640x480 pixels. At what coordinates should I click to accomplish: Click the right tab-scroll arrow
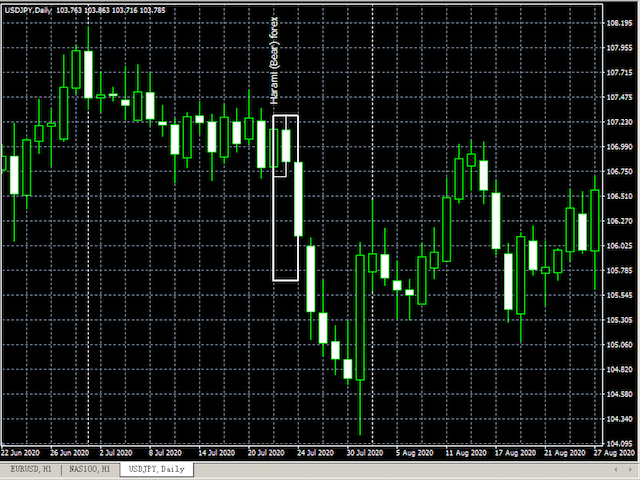click(x=631, y=470)
